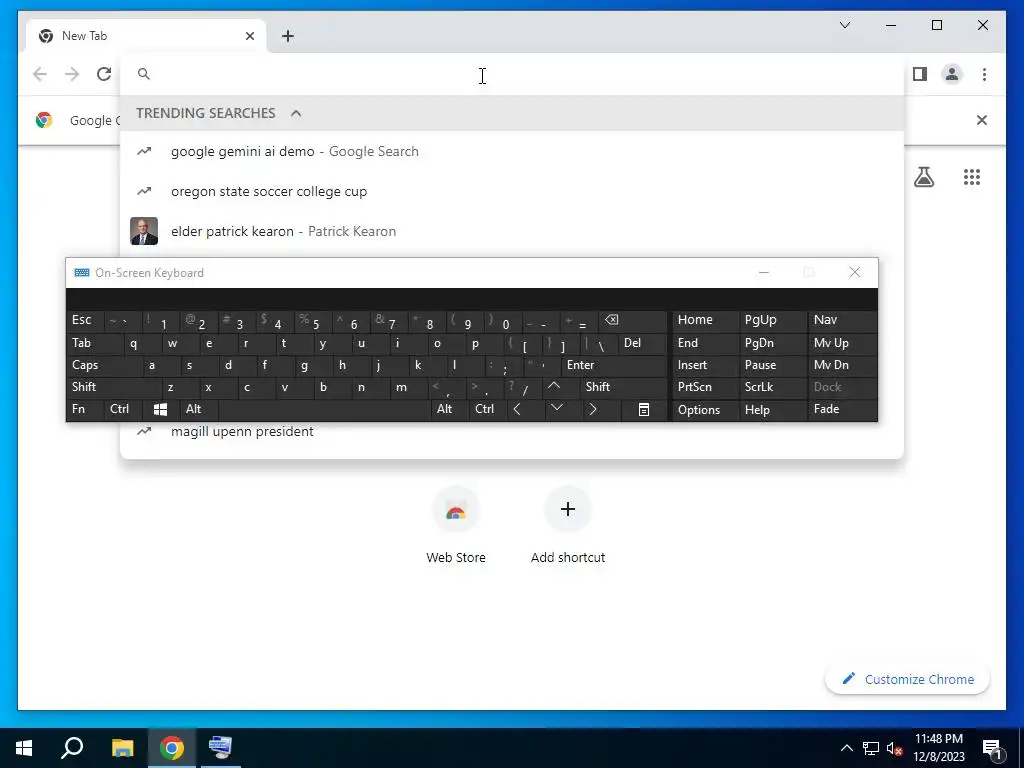Click the context menu key icon
The image size is (1024, 768).
click(x=644, y=409)
